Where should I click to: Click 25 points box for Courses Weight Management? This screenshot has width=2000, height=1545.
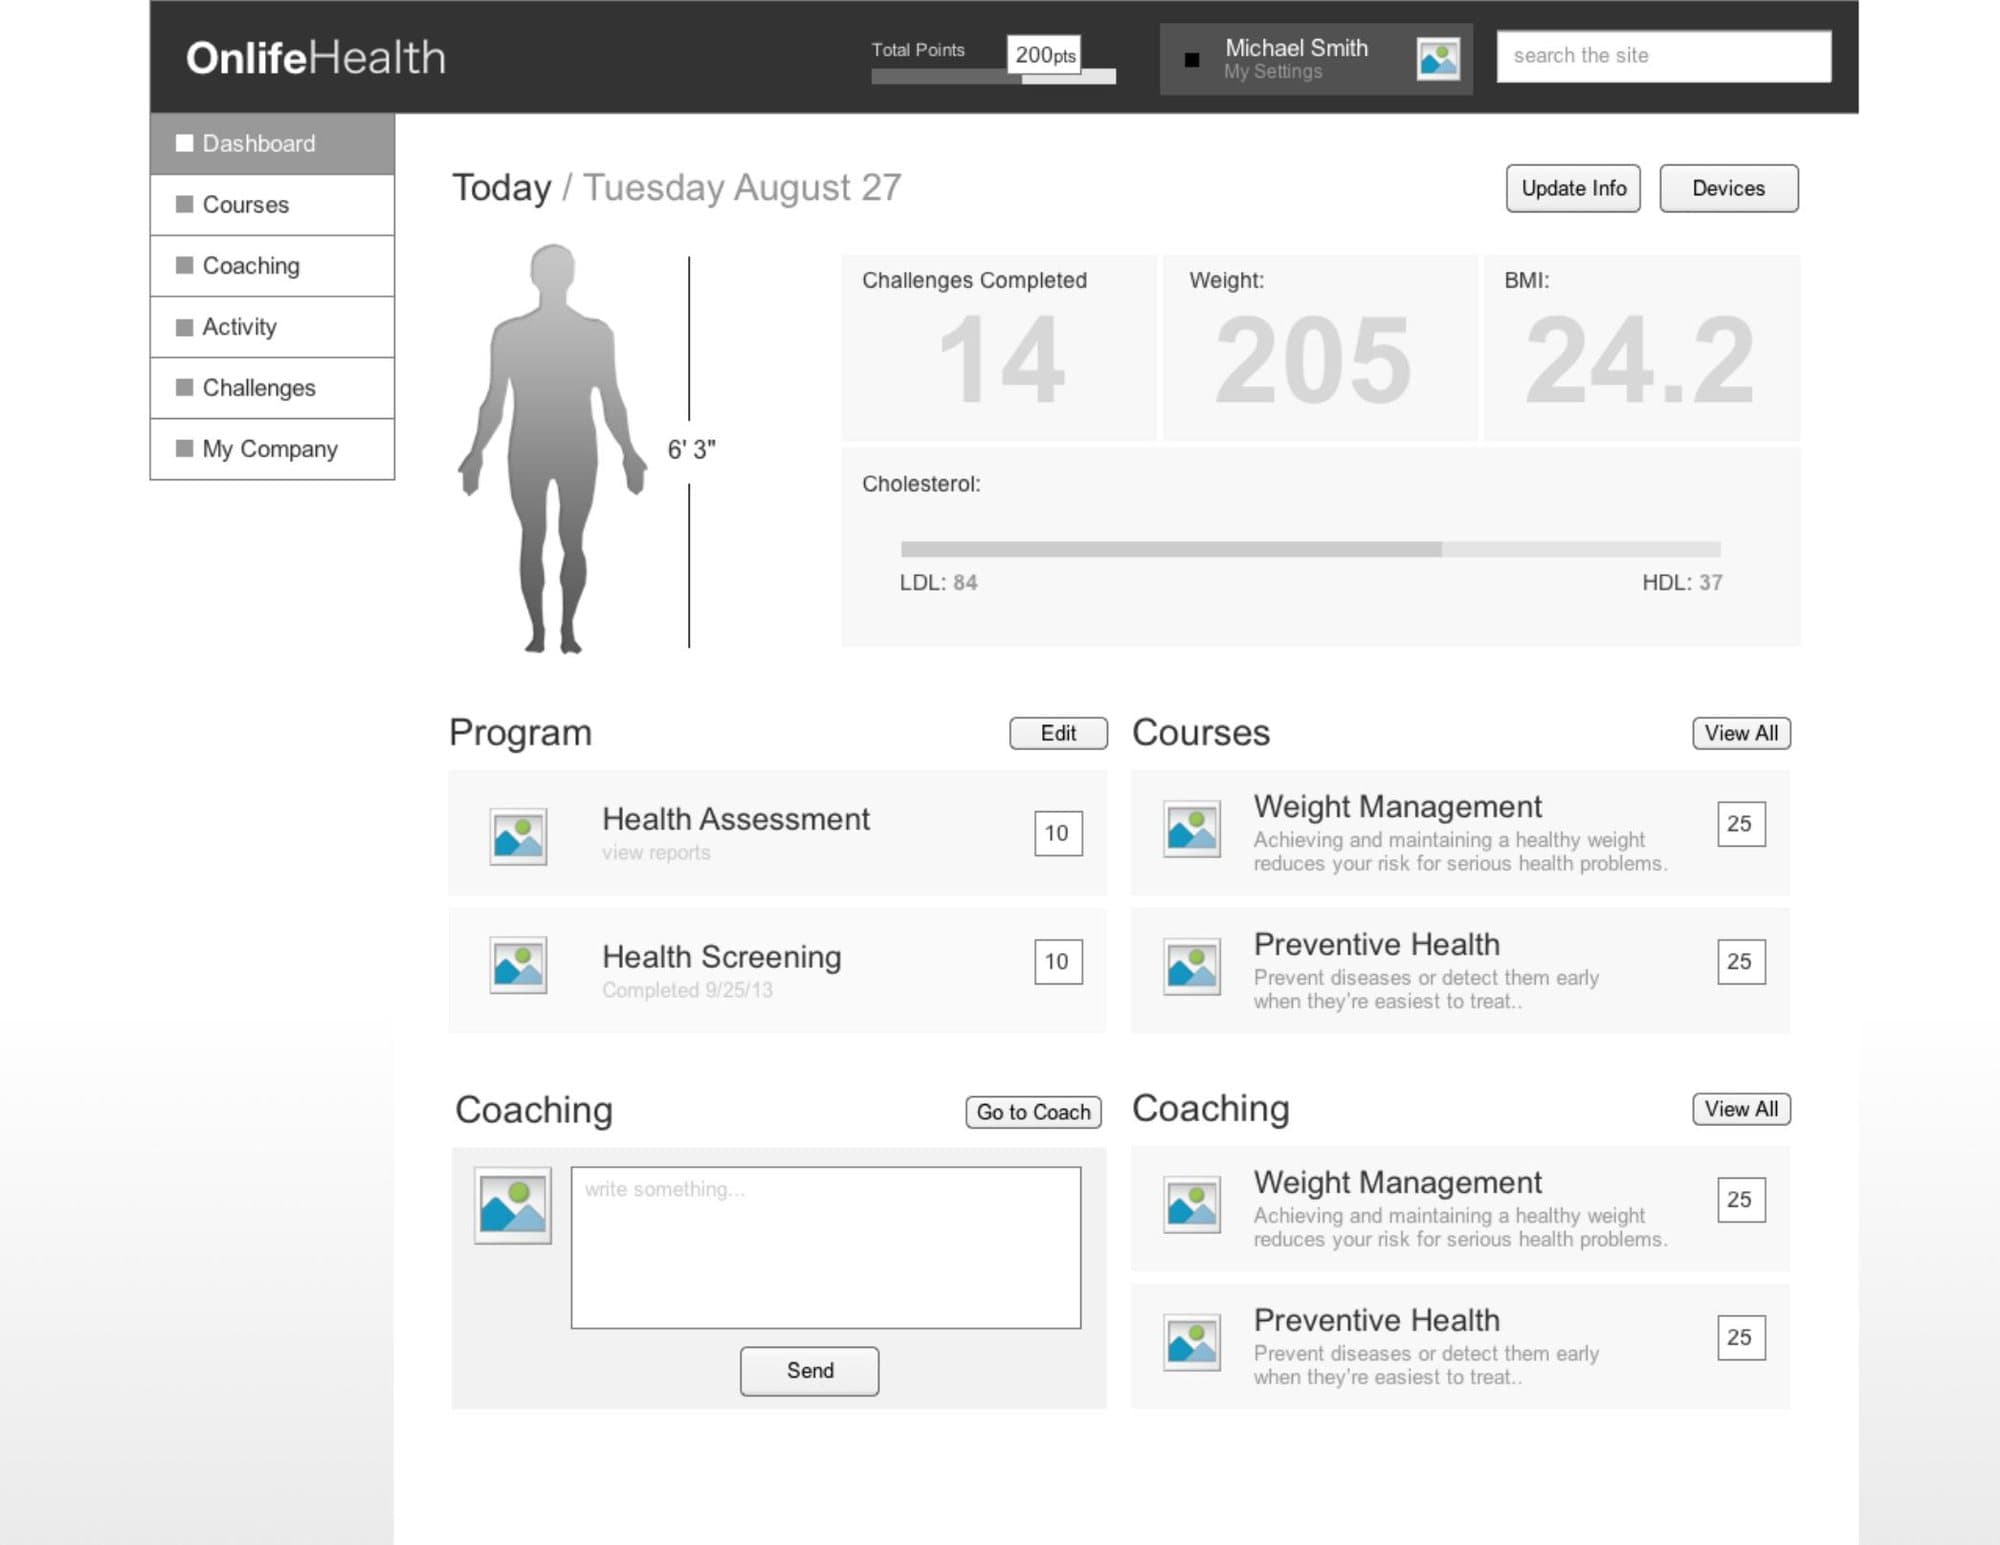pos(1741,824)
